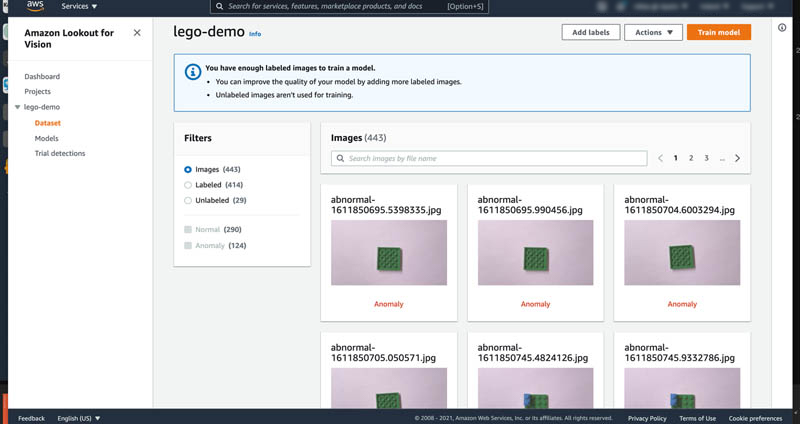800x424 pixels.
Task: Open the Actions dropdown
Action: pos(653,32)
